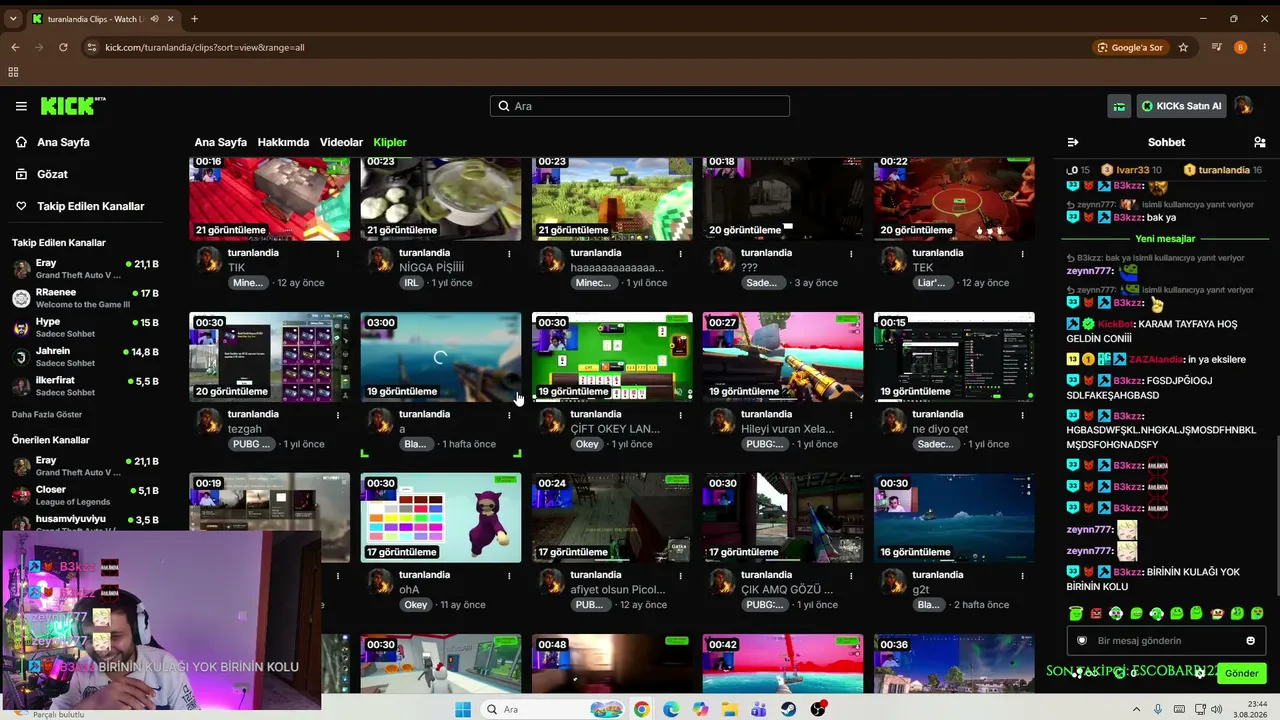1280x720 pixels.
Task: Open the Kick hamburger sidebar menu
Action: pyautogui.click(x=21, y=106)
